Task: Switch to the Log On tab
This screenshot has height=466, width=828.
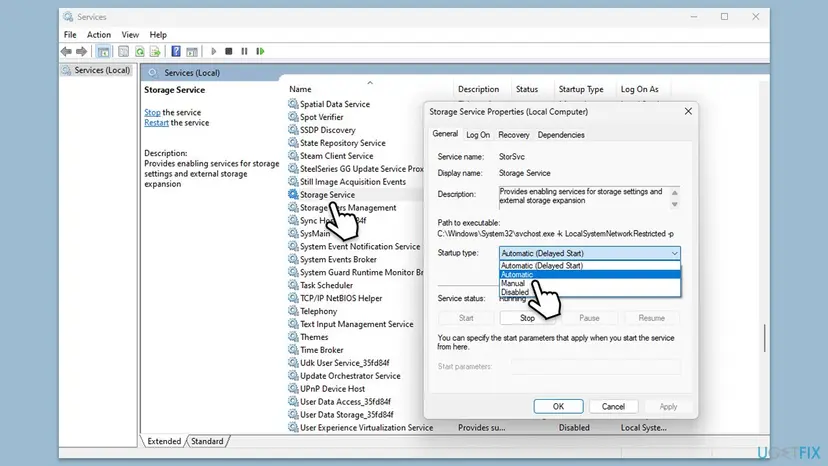Action: [x=478, y=135]
